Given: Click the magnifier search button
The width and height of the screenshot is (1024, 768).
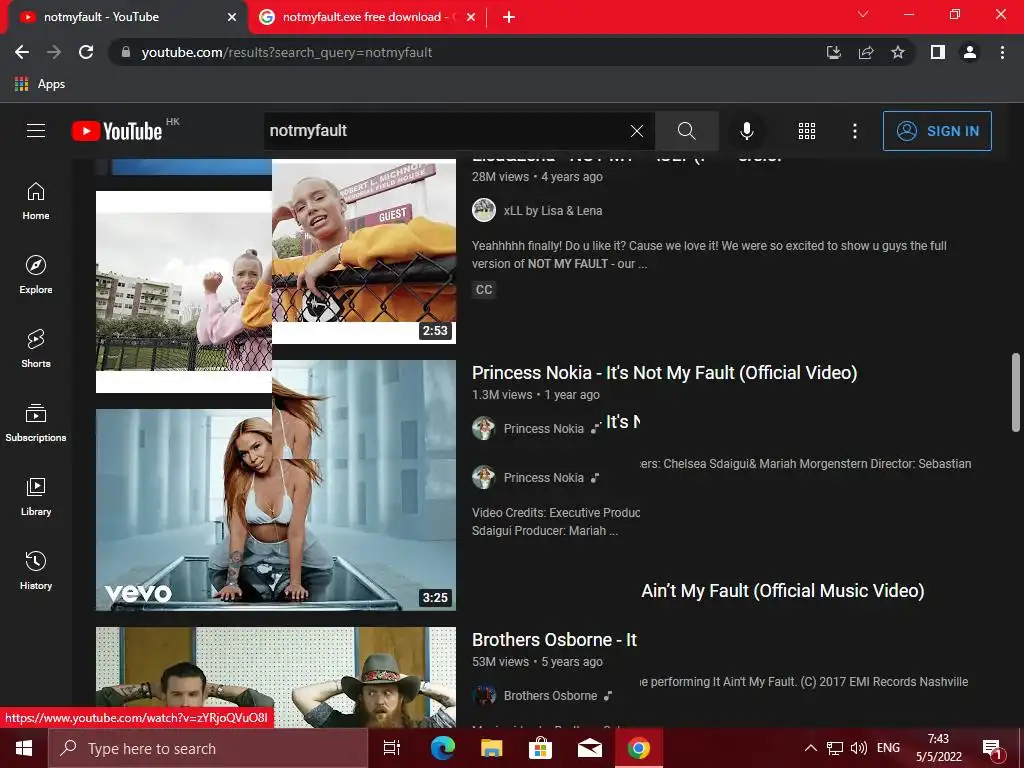Looking at the screenshot, I should (686, 131).
